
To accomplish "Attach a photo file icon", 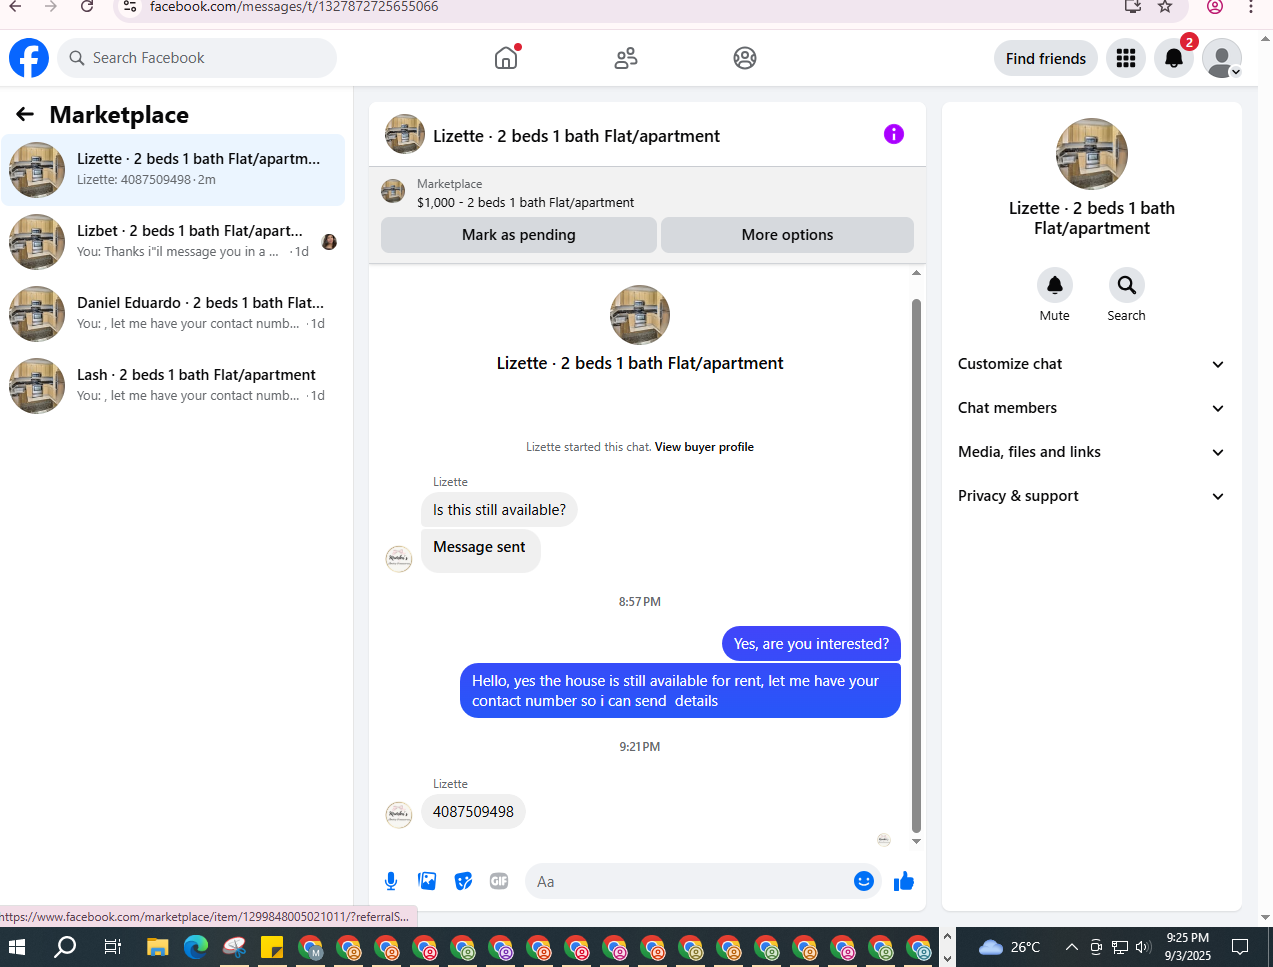I will click(427, 881).
